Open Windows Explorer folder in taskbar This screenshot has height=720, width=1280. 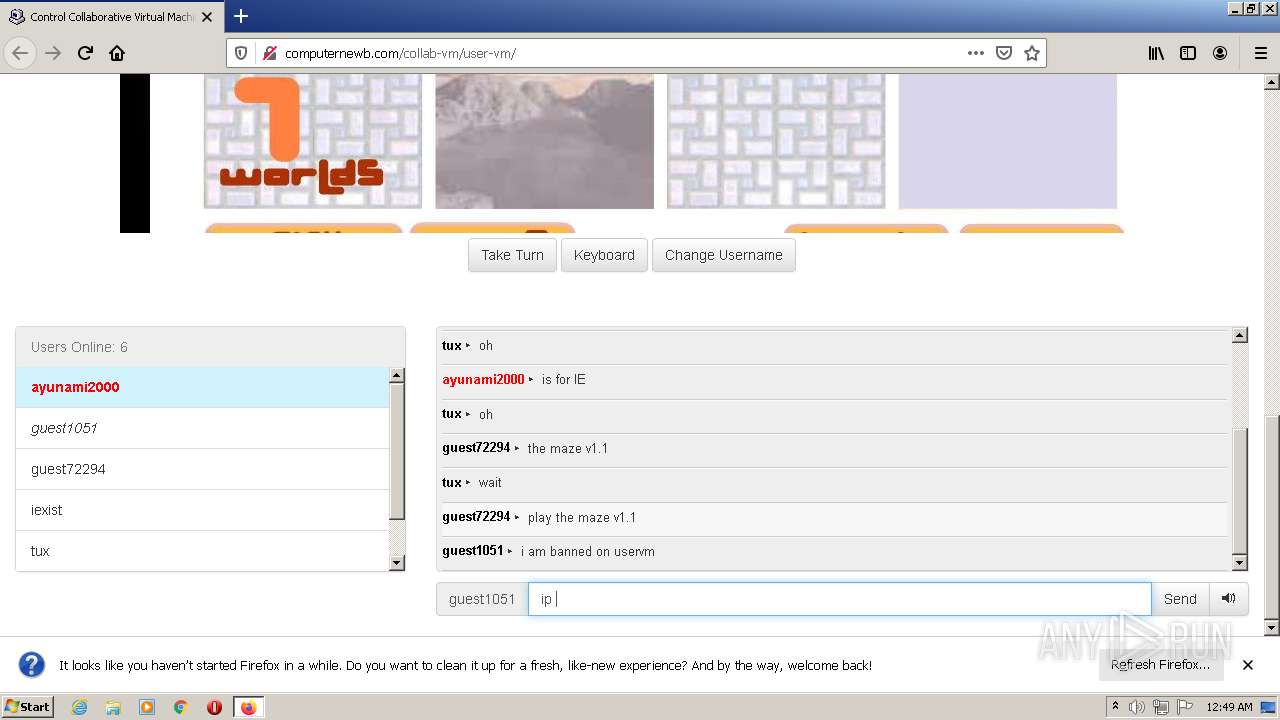click(113, 707)
